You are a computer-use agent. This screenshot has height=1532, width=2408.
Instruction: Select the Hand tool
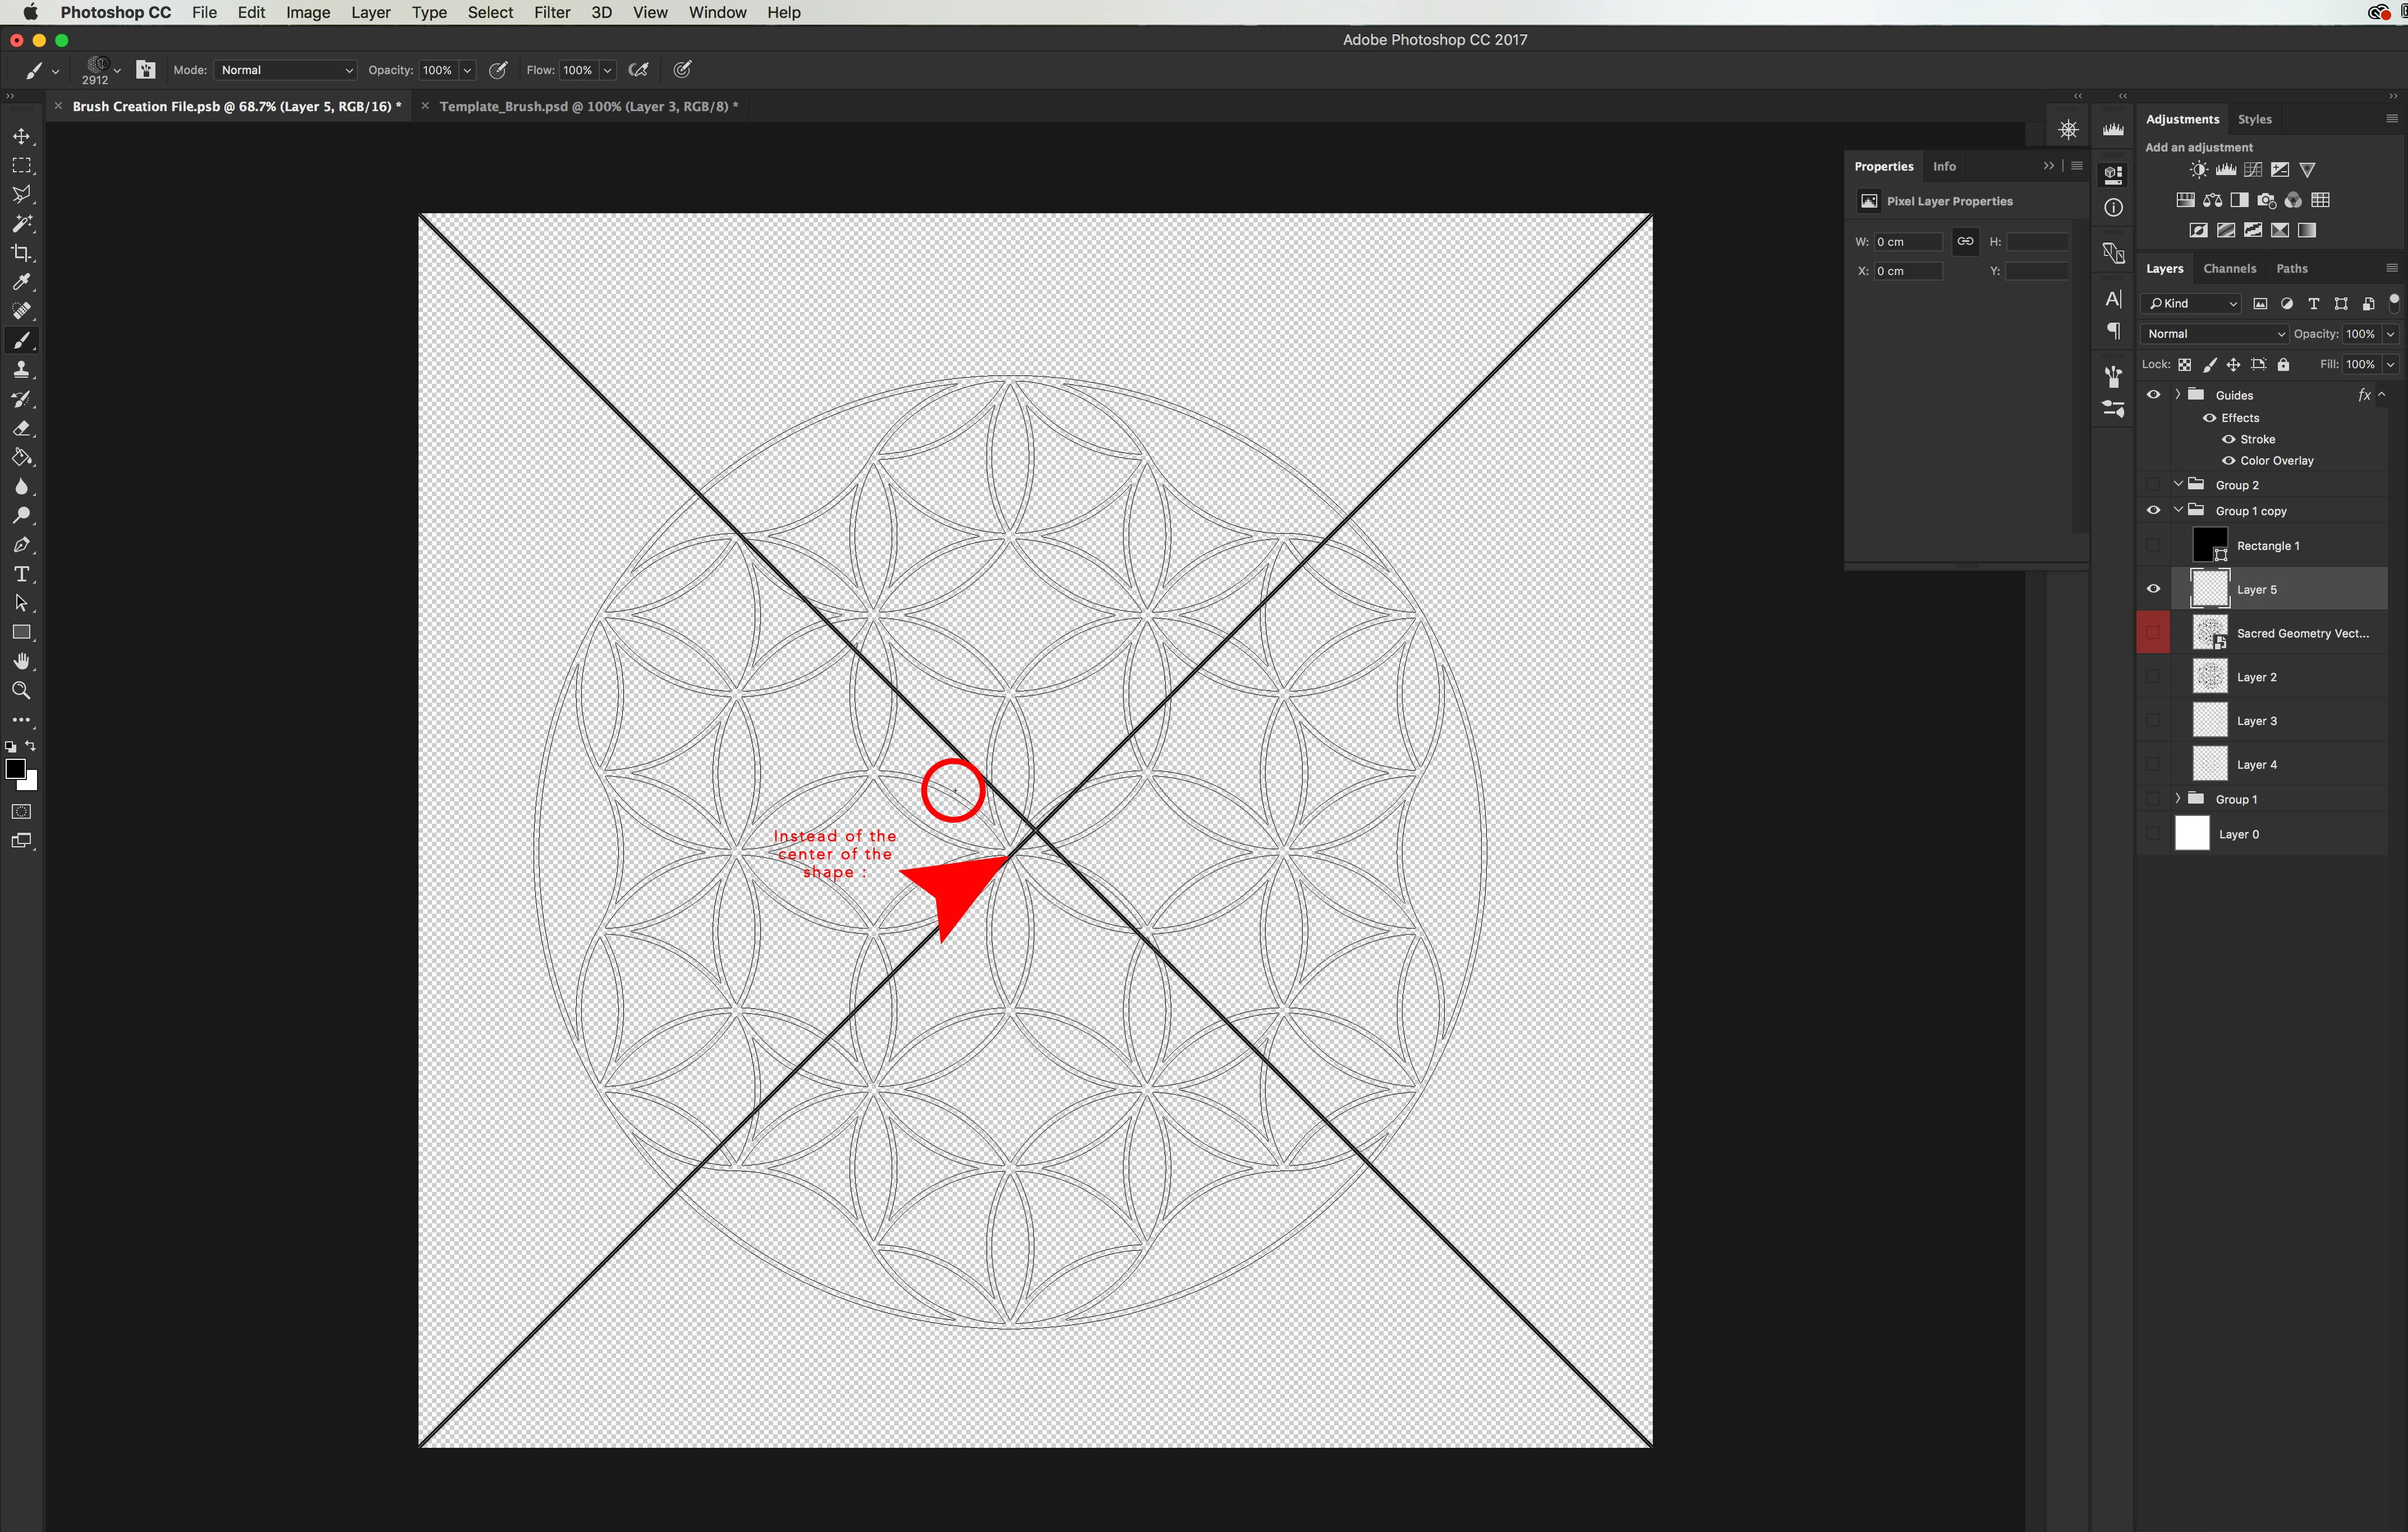click(x=21, y=662)
